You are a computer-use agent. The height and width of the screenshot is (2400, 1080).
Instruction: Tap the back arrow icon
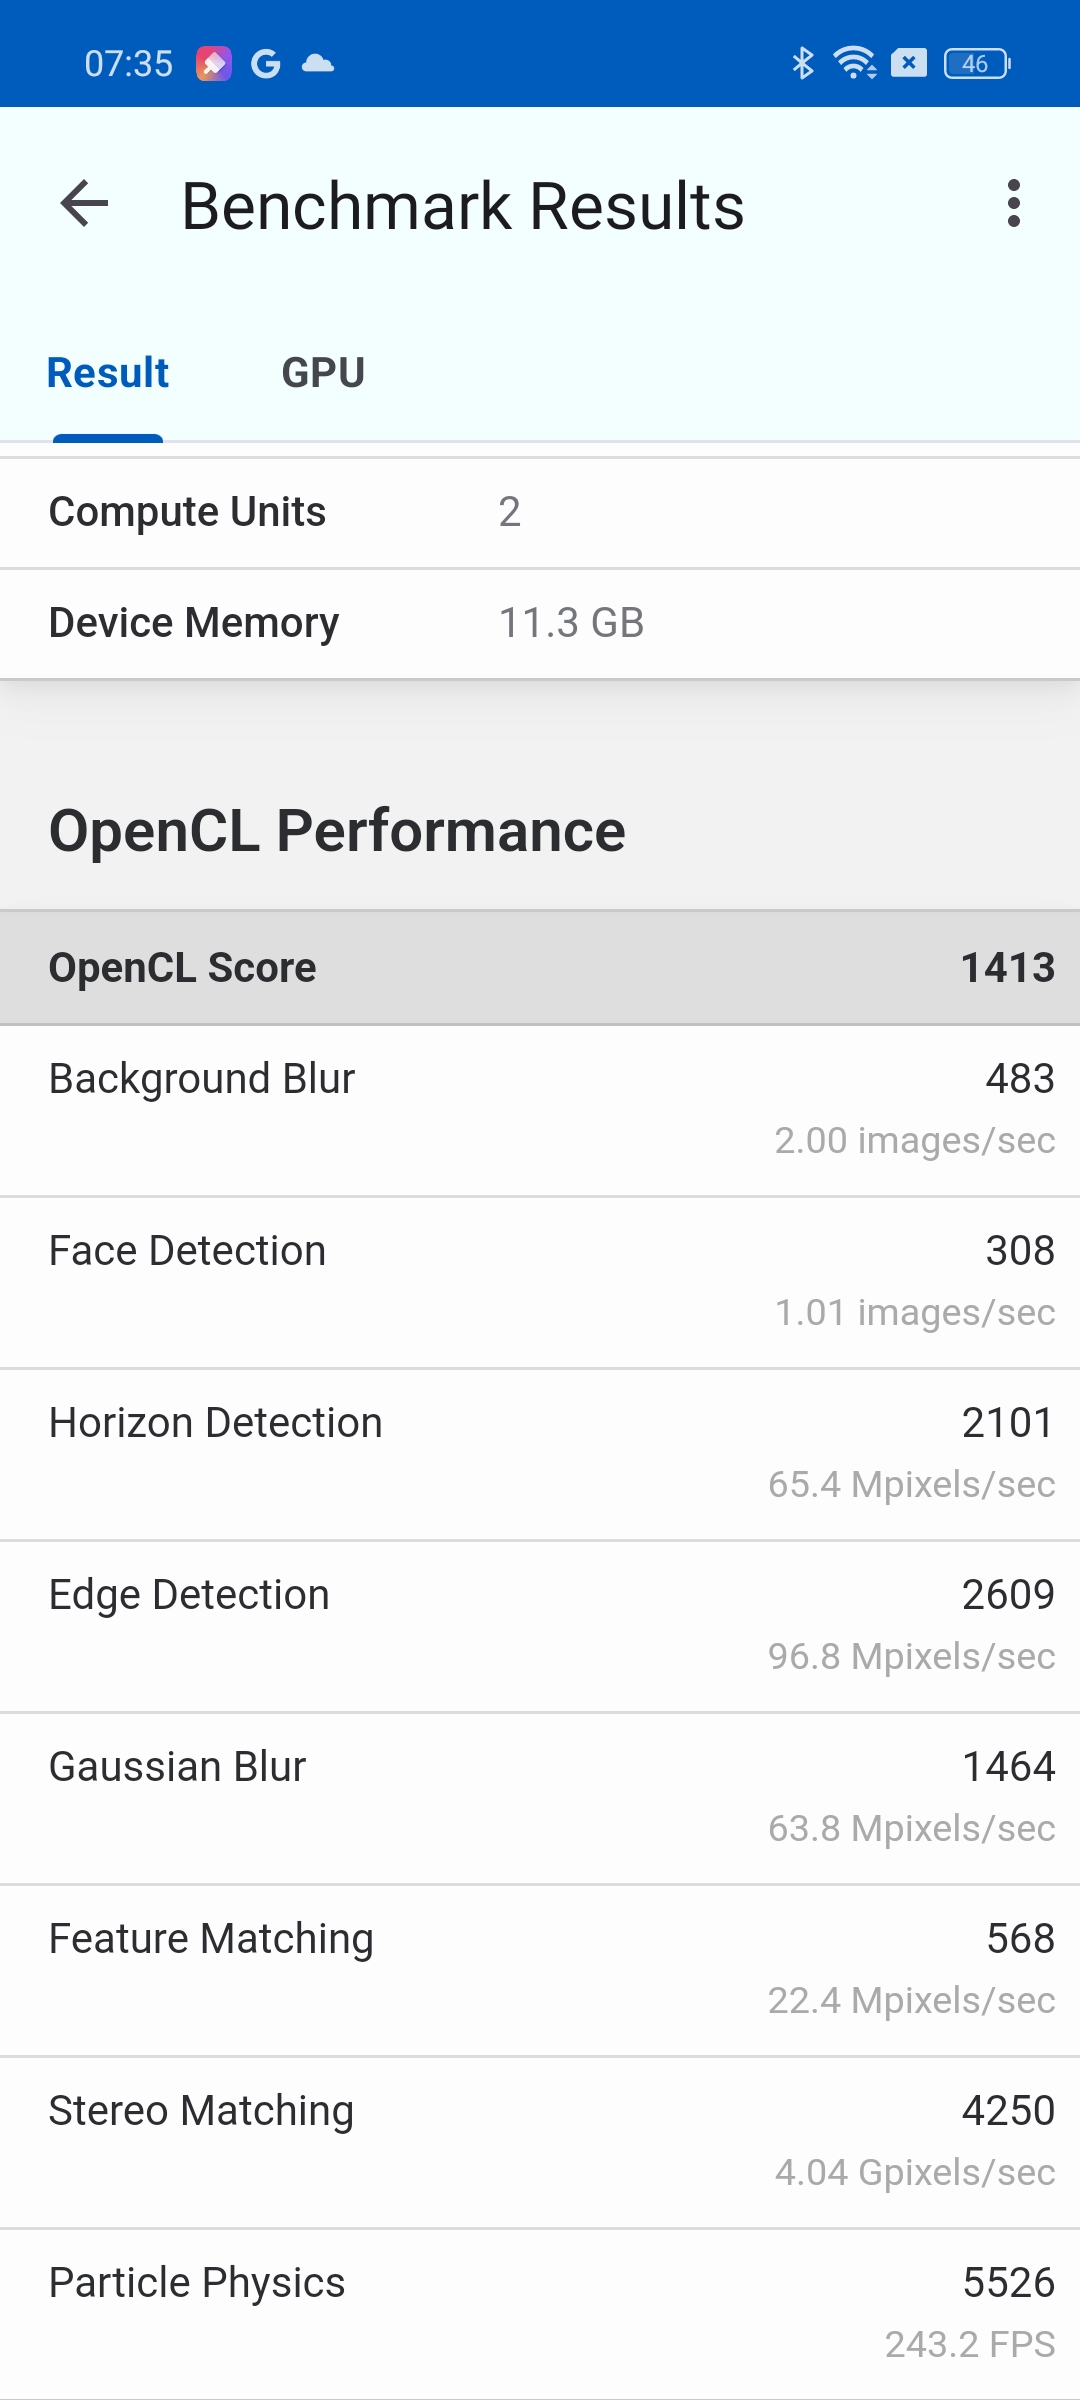click(x=84, y=204)
